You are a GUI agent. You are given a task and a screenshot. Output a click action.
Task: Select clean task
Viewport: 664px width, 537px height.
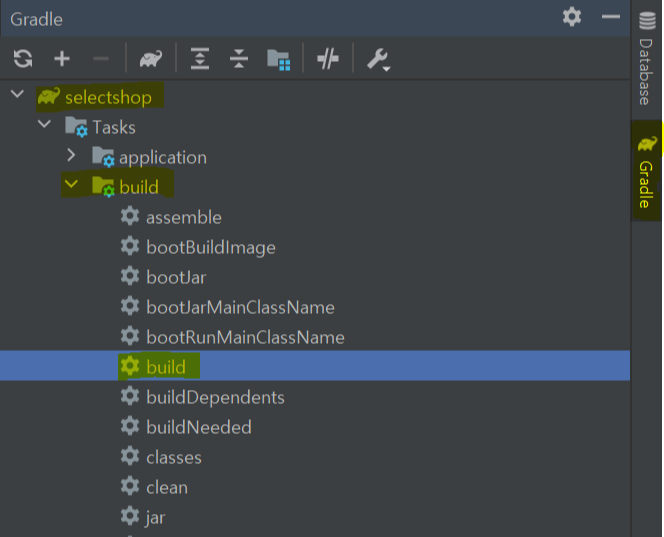click(315, 487)
